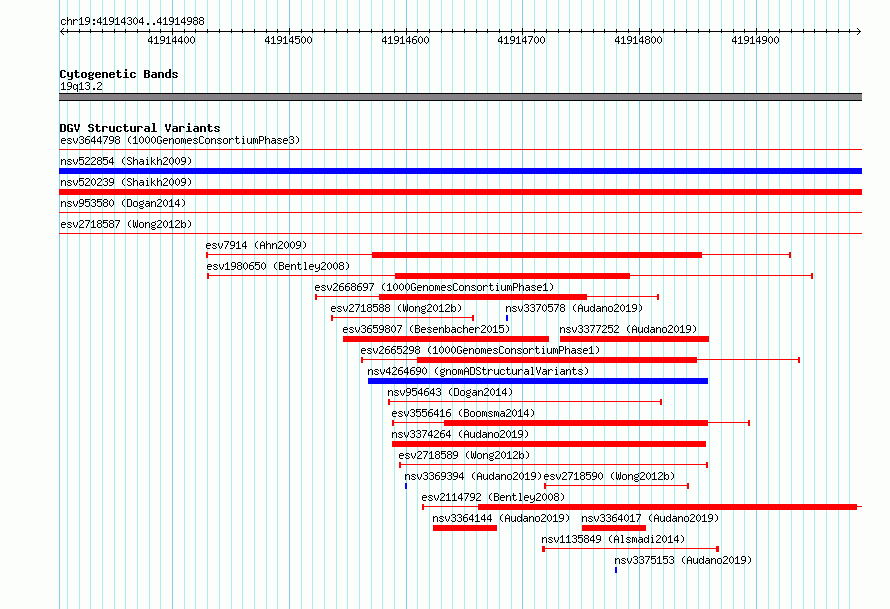Select the nsv3364017 (Audano2019) red bar
Viewport: 890px width, 609px height.
614,528
